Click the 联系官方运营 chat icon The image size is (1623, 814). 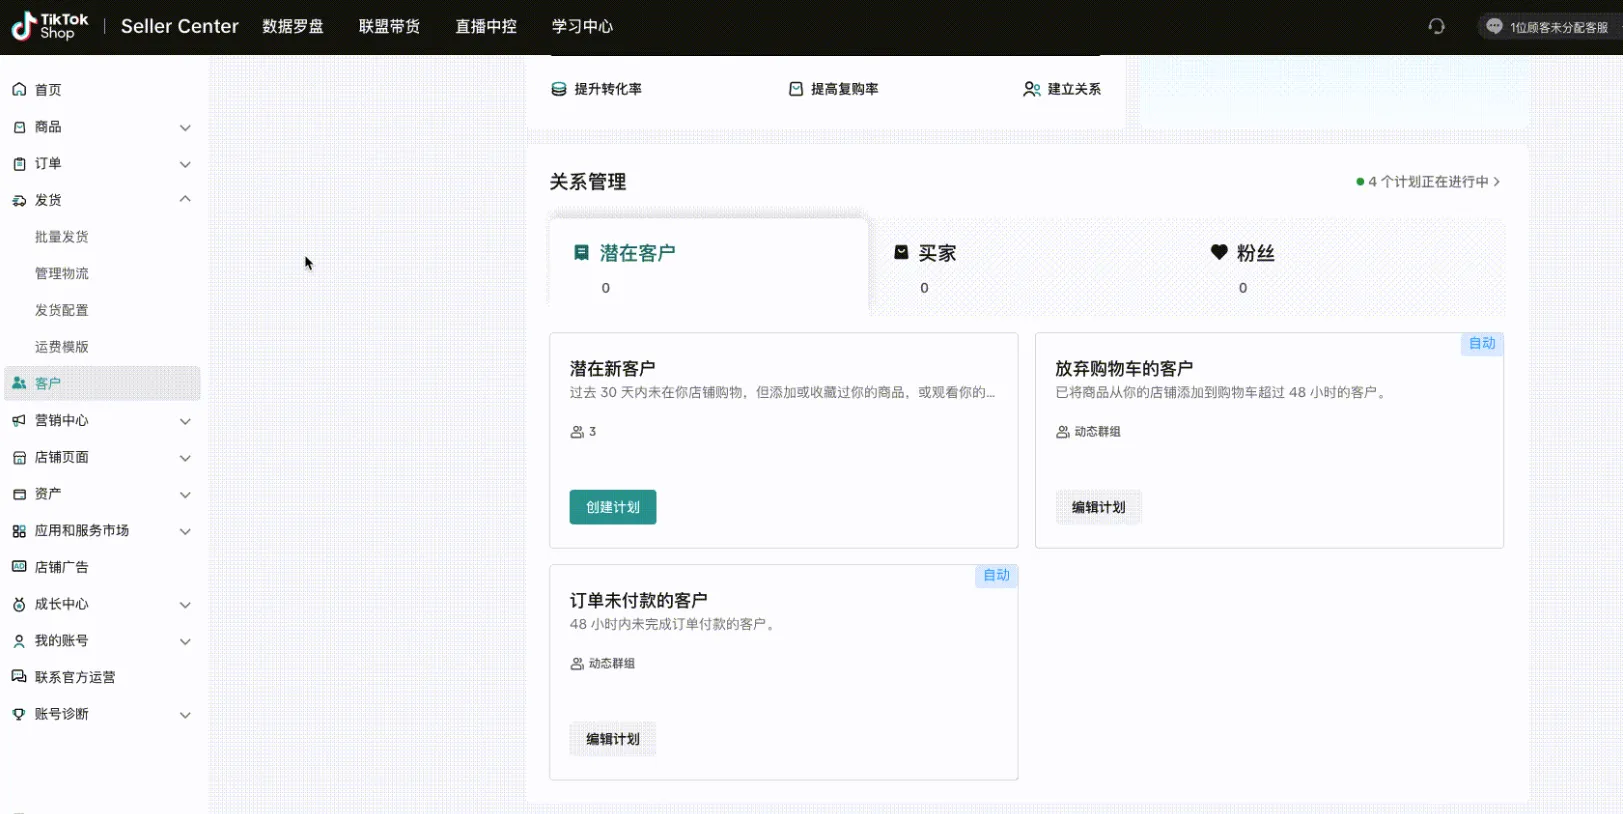(x=19, y=677)
